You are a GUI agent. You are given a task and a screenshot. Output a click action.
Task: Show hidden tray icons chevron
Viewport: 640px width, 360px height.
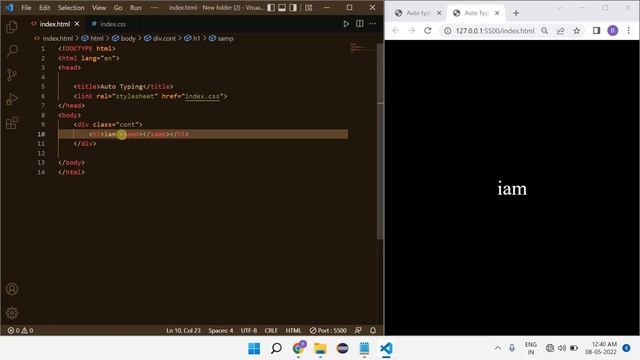click(x=498, y=348)
